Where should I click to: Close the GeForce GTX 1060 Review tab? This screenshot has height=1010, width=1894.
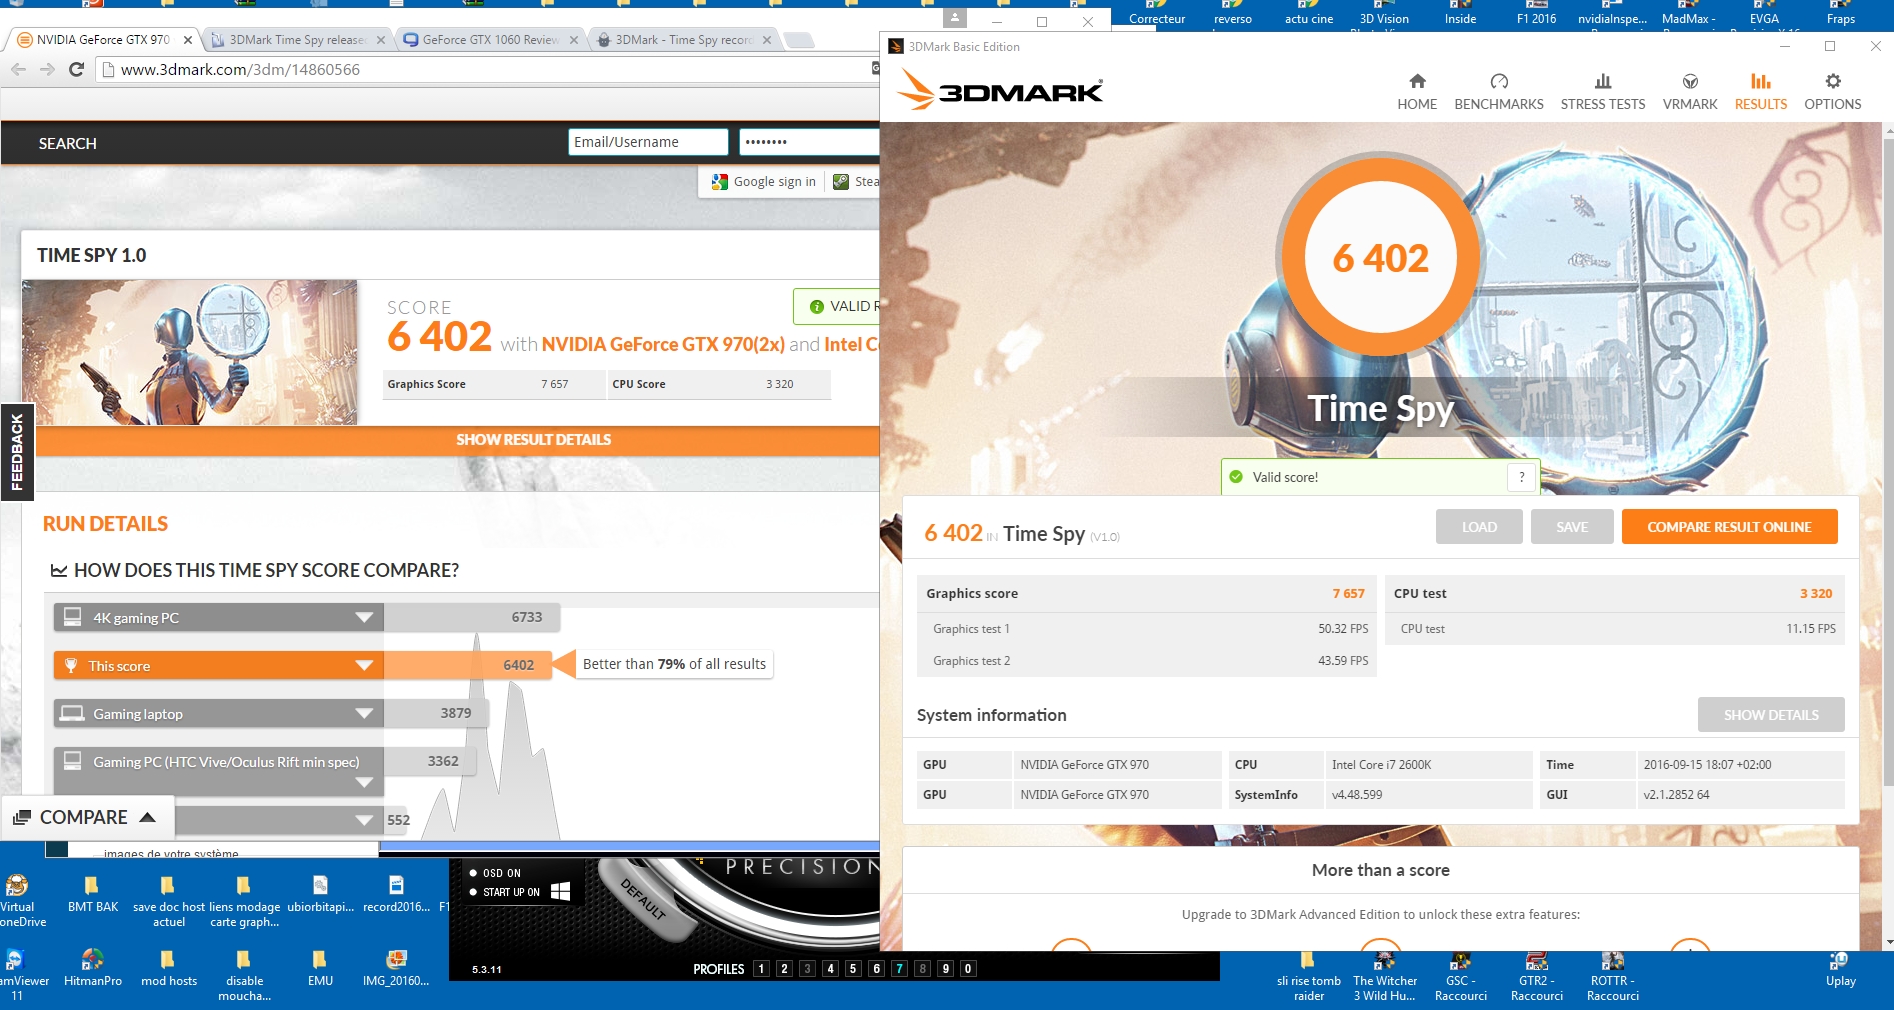coord(573,40)
